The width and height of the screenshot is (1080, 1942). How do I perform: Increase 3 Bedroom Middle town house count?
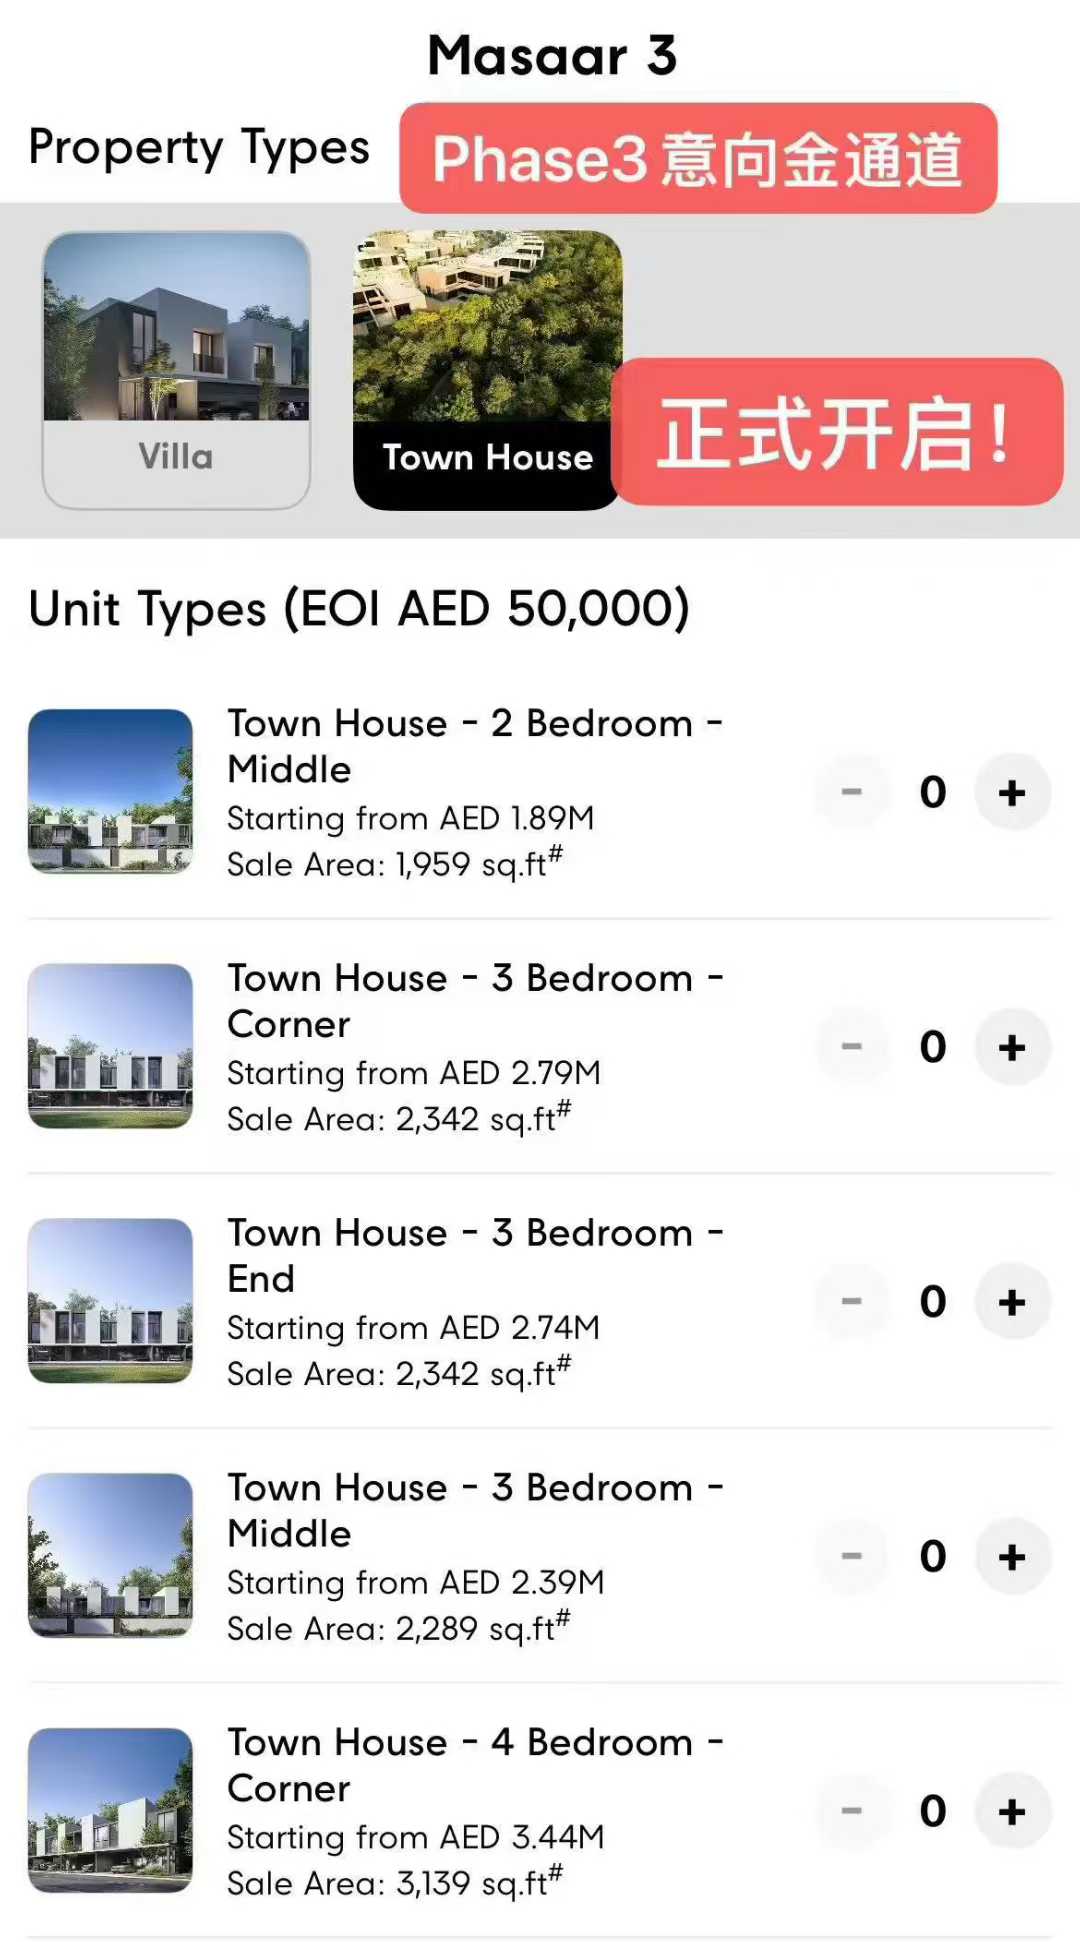pyautogui.click(x=1012, y=1556)
